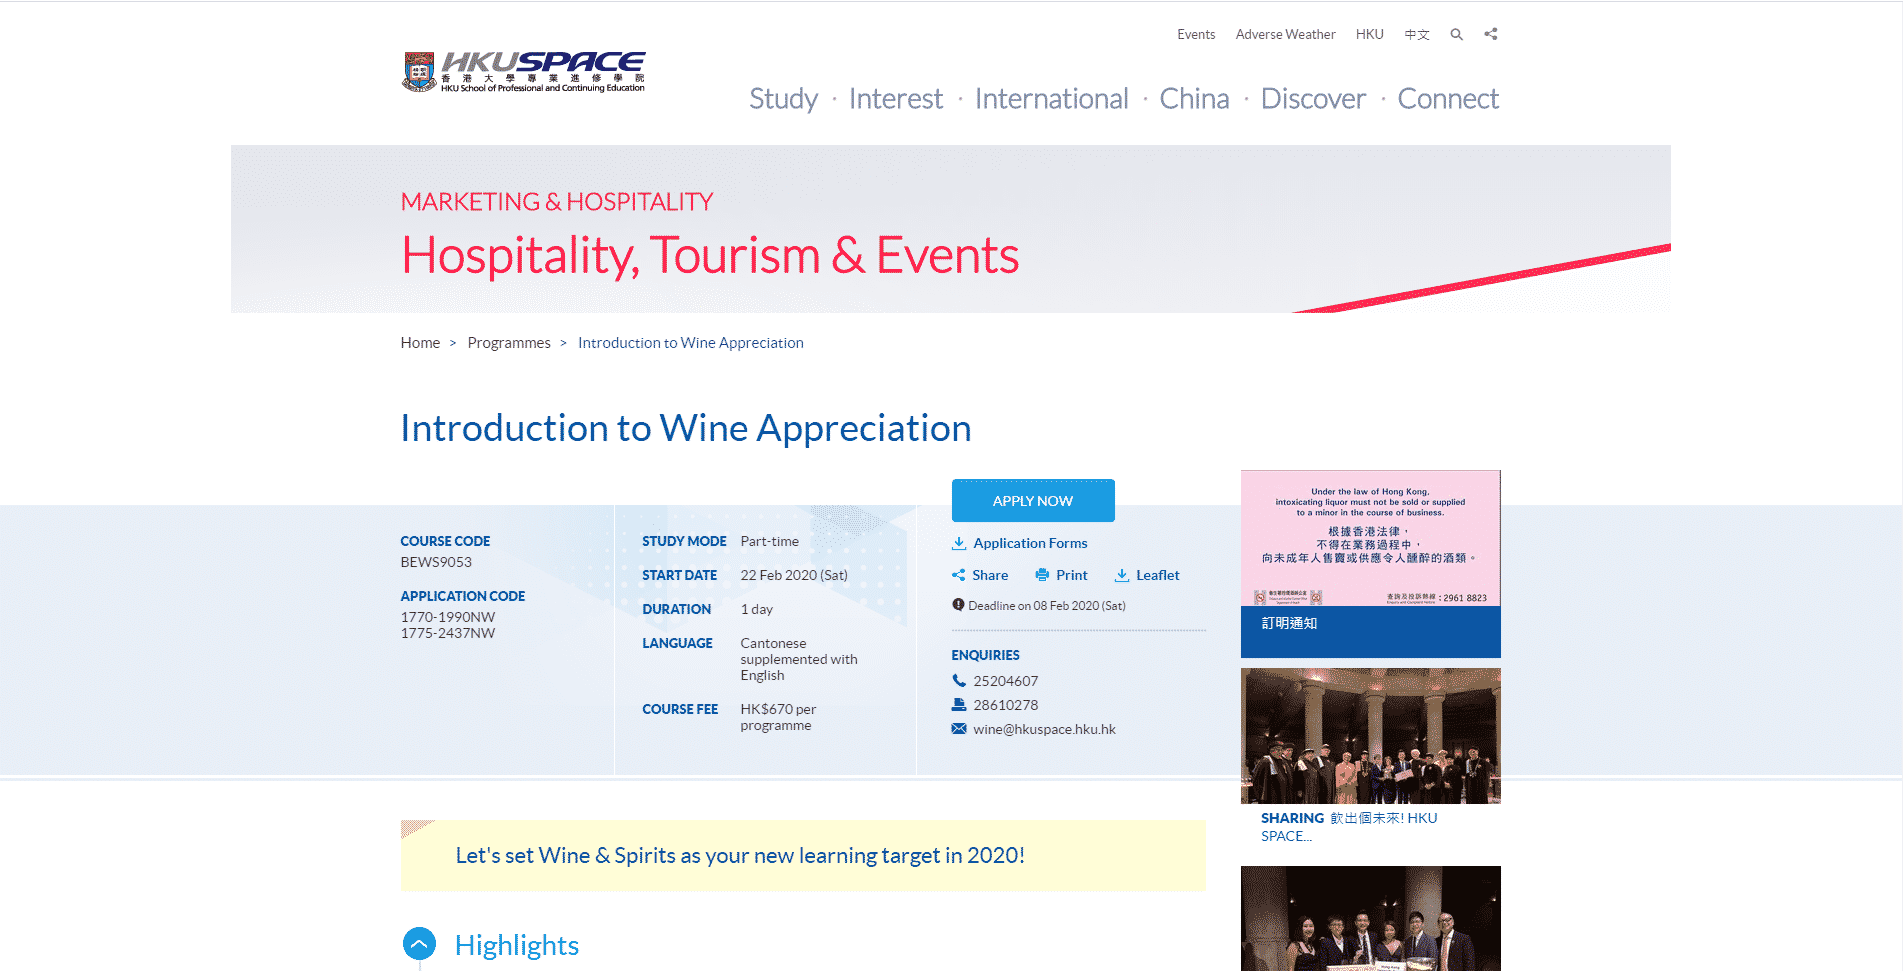1903x971 pixels.
Task: Go to Programmes breadcrumb
Action: (509, 343)
